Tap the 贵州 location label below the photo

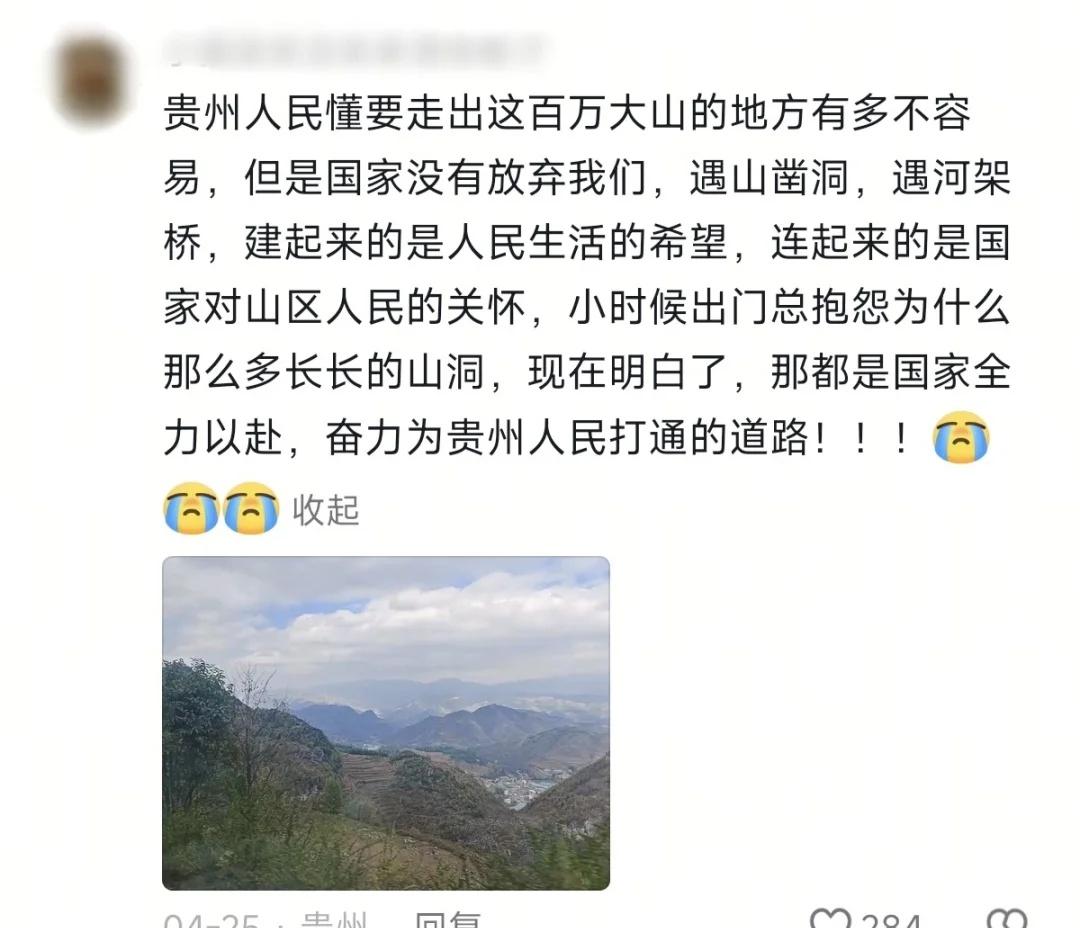(333, 920)
